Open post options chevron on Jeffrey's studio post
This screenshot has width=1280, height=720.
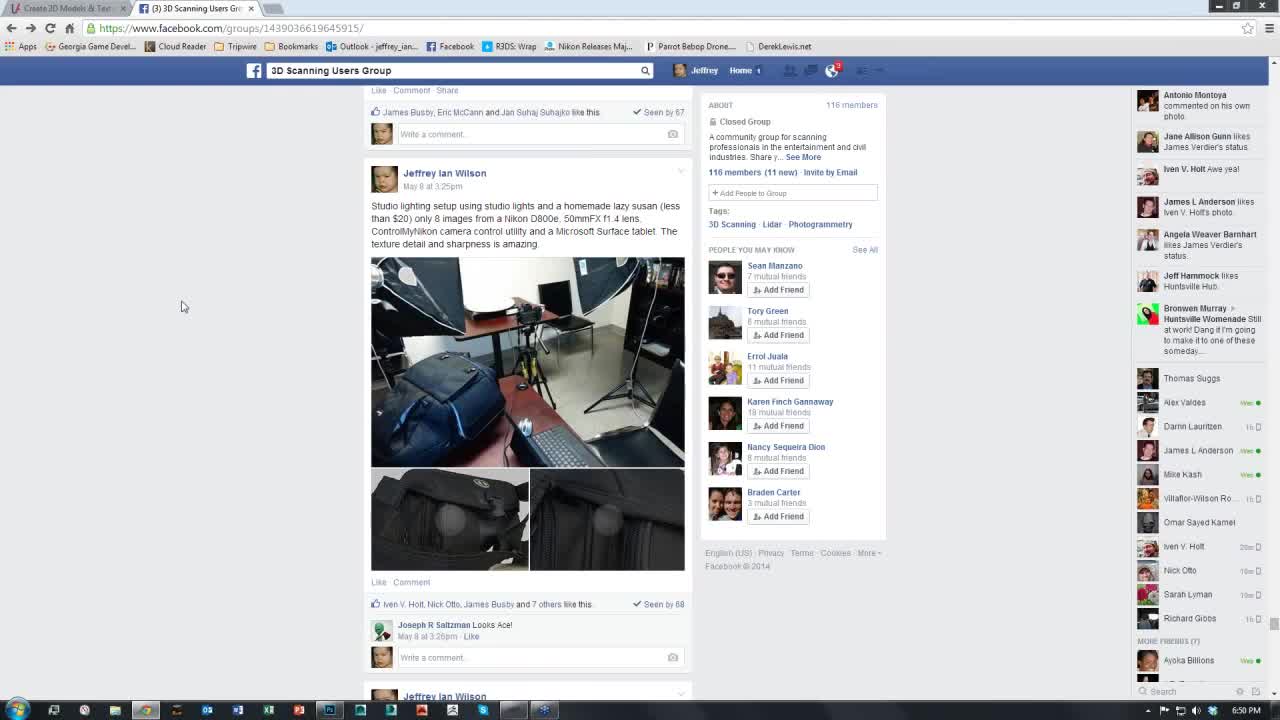point(681,172)
